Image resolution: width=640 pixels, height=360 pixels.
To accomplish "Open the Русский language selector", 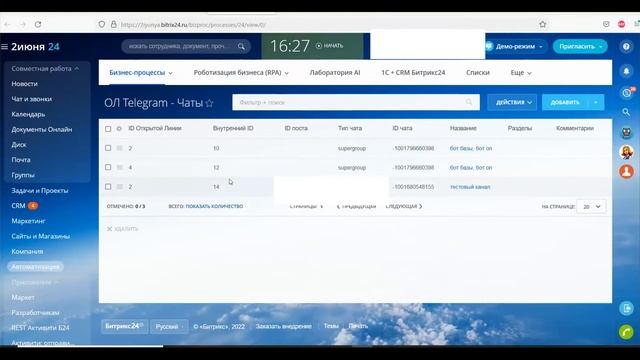I will 169,327.
